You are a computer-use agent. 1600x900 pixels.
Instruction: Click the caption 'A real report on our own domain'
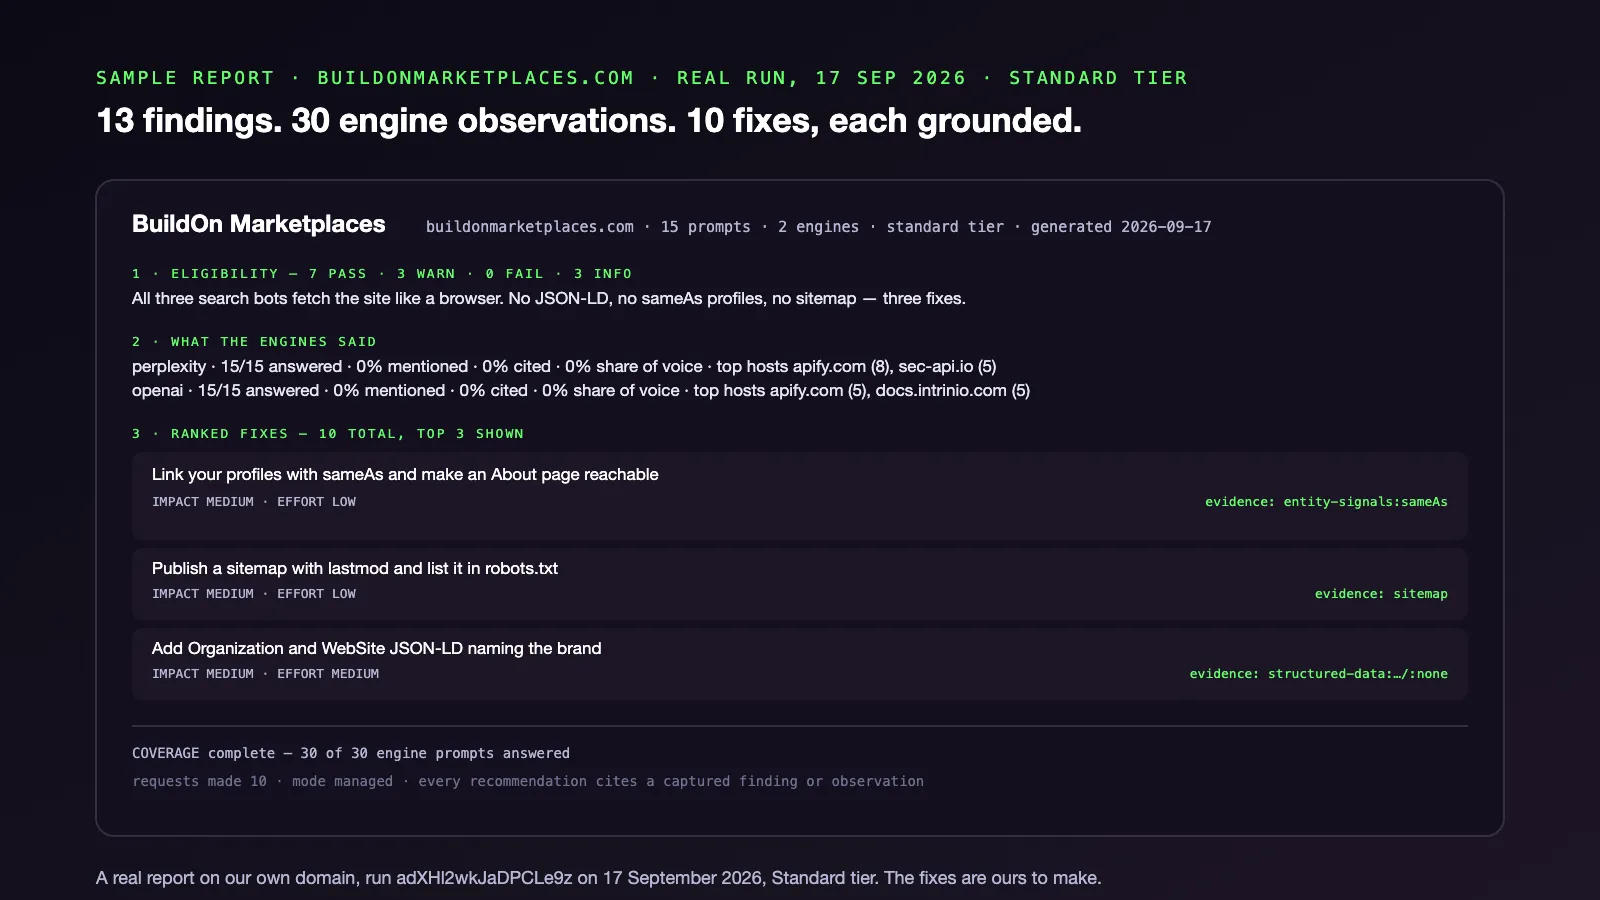click(598, 878)
